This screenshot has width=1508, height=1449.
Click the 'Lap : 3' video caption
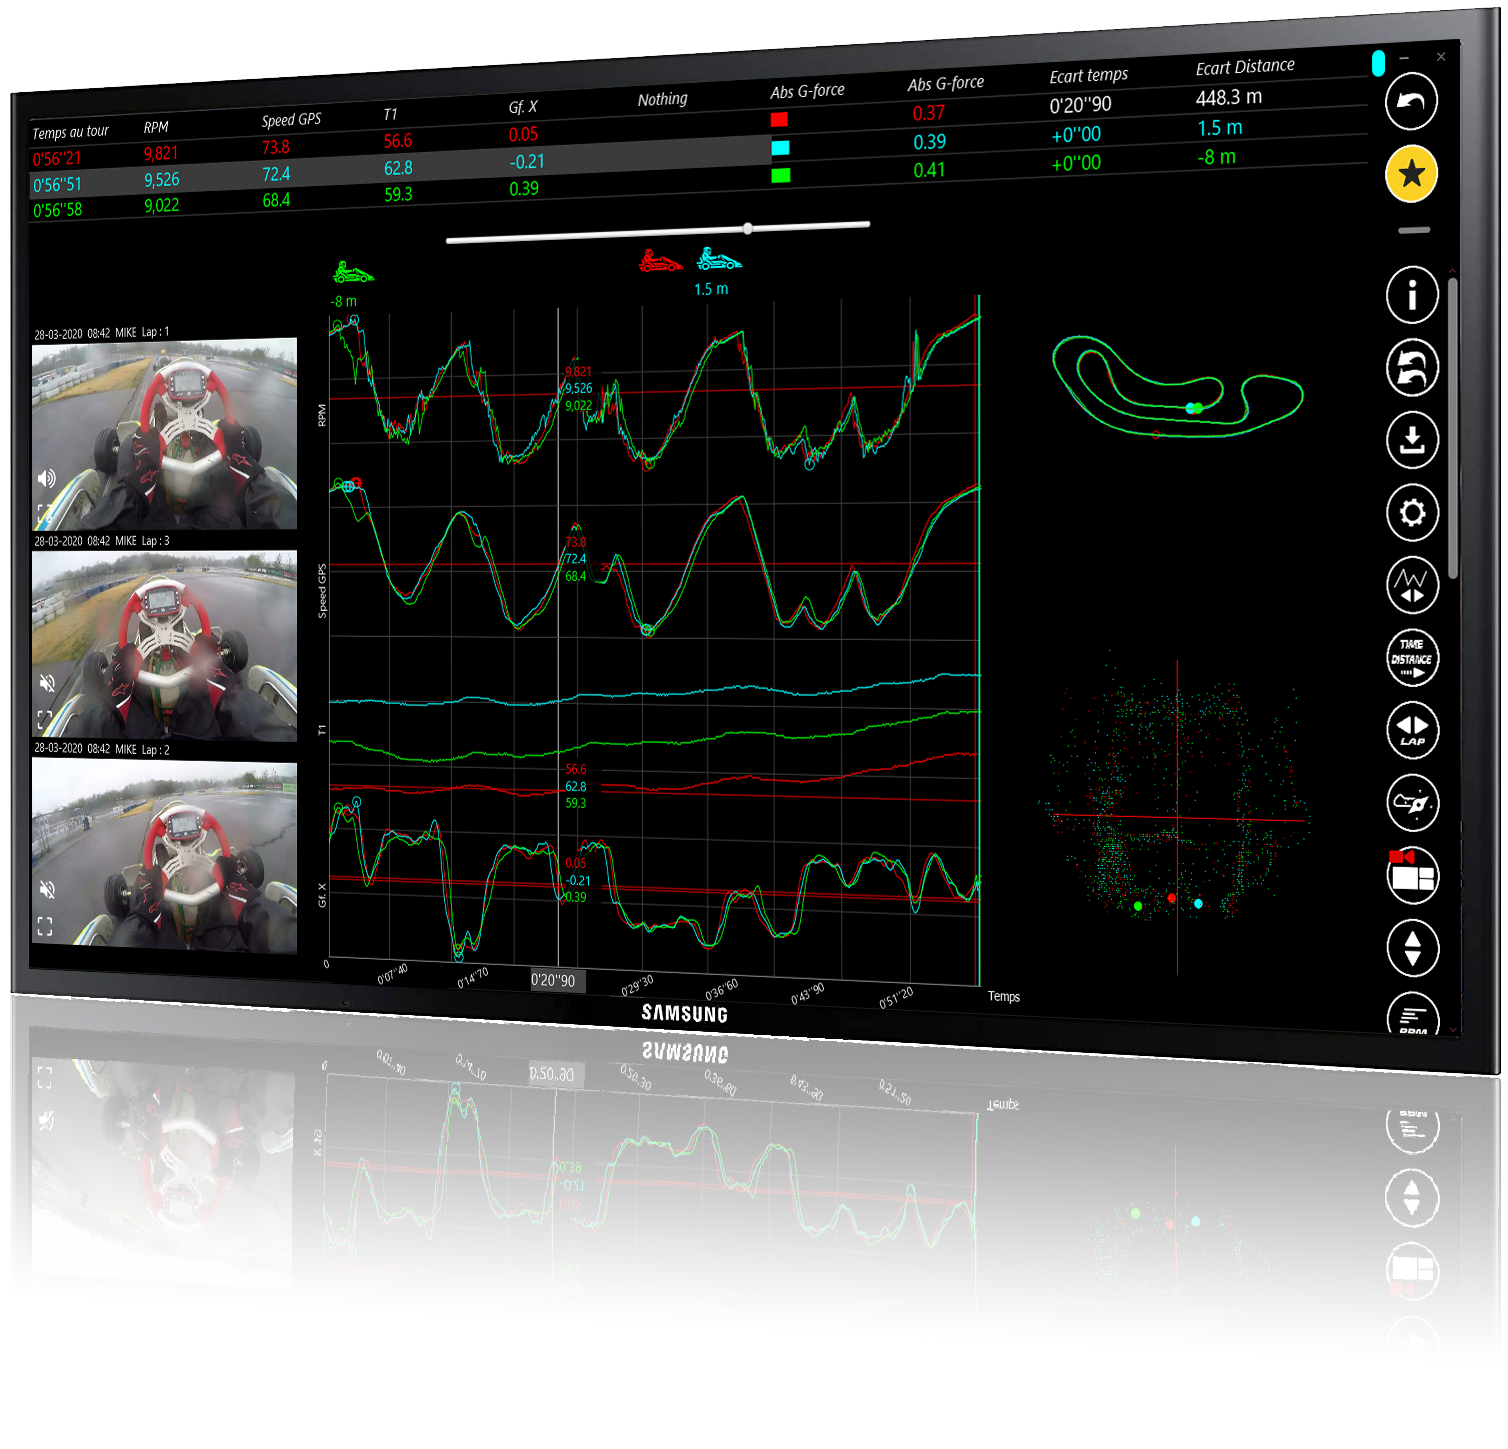click(x=155, y=541)
